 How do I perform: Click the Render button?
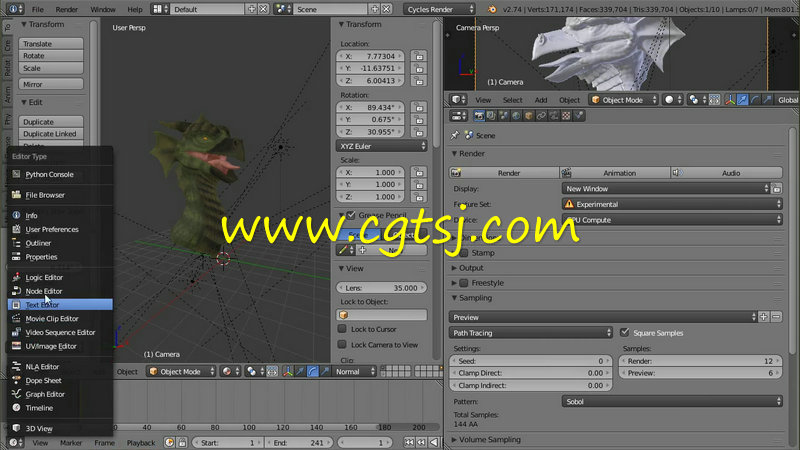(504, 173)
